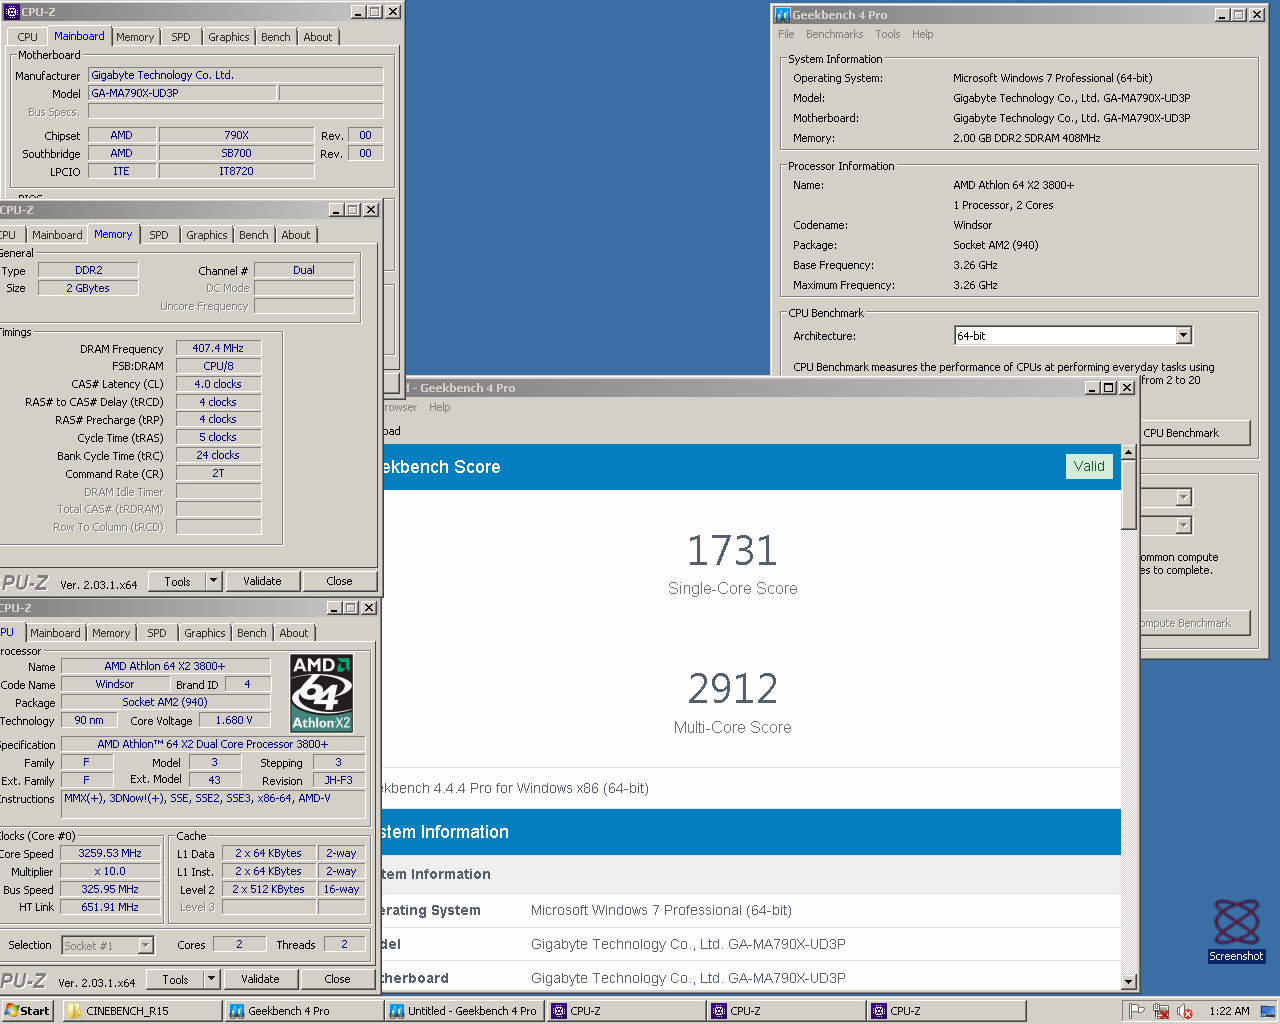Click Model field GA-MA790X-UD3P in CPU-Z
Image resolution: width=1280 pixels, height=1024 pixels.
coord(182,93)
